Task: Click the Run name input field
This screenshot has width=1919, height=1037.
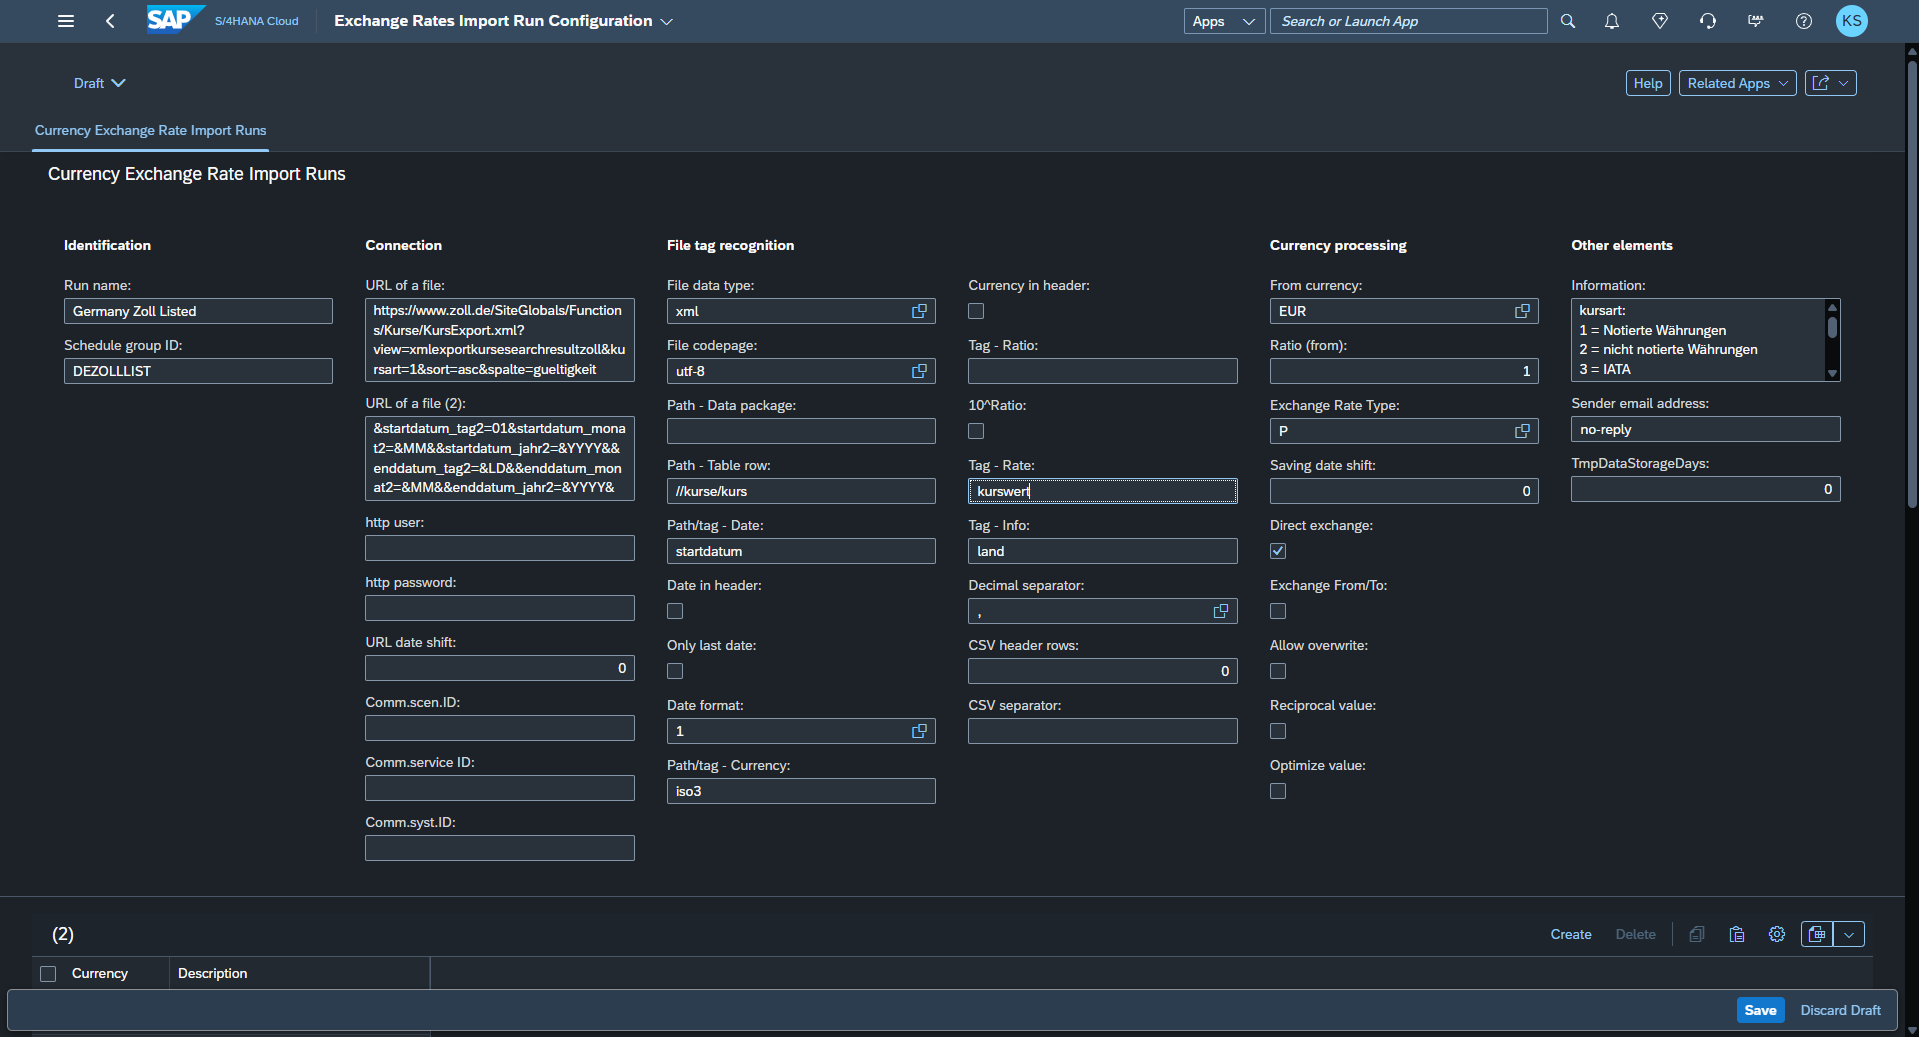Action: (198, 311)
